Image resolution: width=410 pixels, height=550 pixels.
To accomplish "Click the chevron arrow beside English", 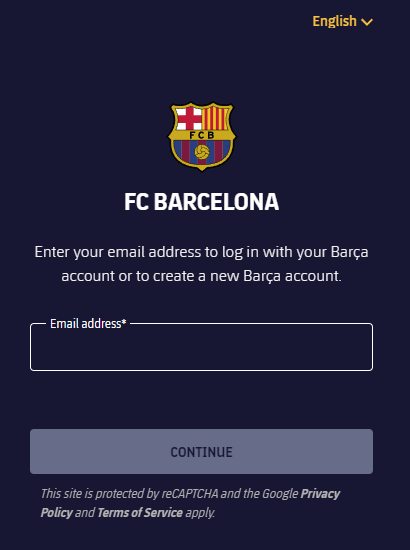I will pyautogui.click(x=367, y=22).
